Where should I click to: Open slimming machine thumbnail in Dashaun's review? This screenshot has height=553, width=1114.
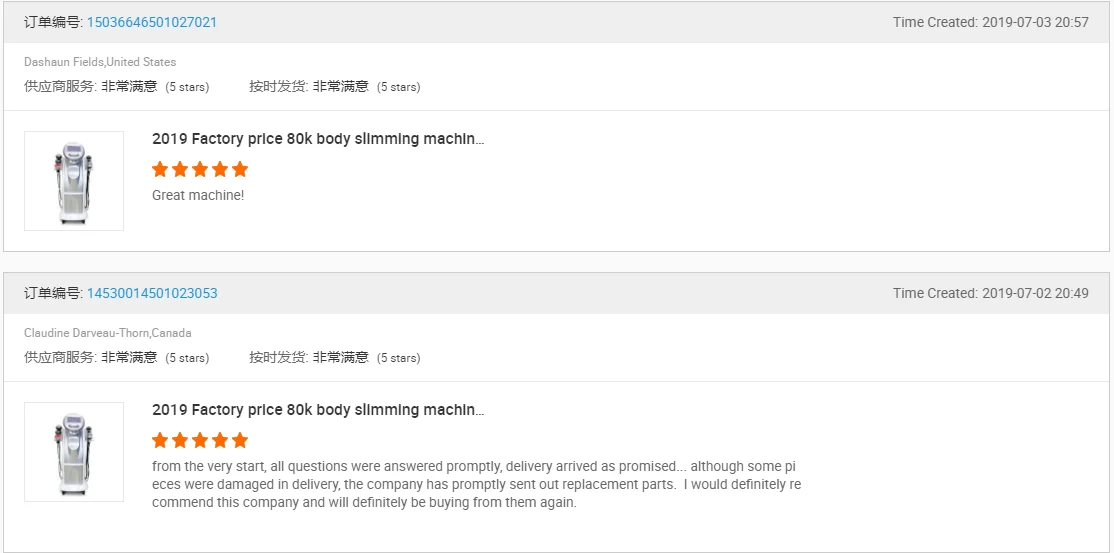(74, 181)
